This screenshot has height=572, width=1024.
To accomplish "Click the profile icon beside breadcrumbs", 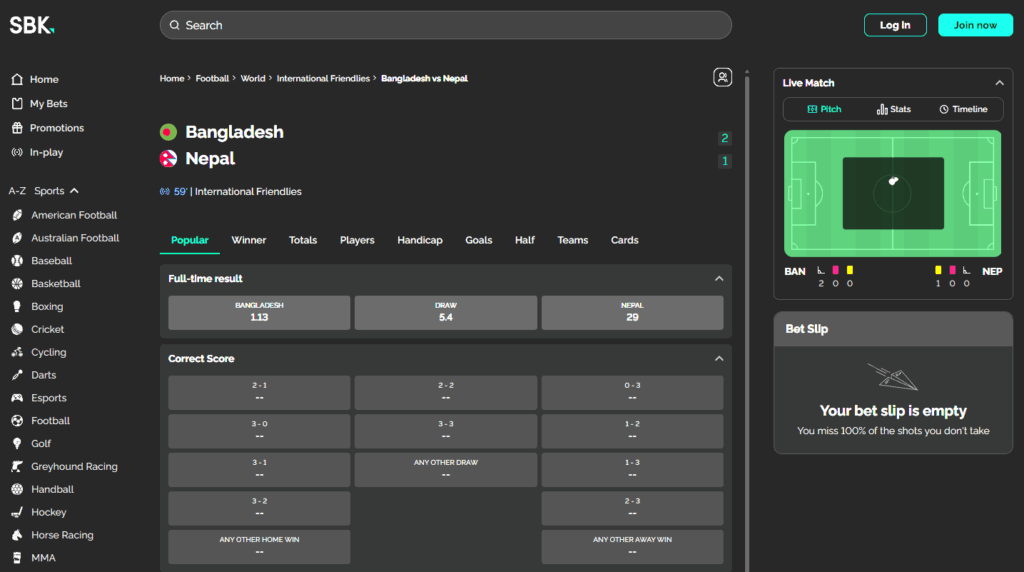I will pyautogui.click(x=722, y=78).
